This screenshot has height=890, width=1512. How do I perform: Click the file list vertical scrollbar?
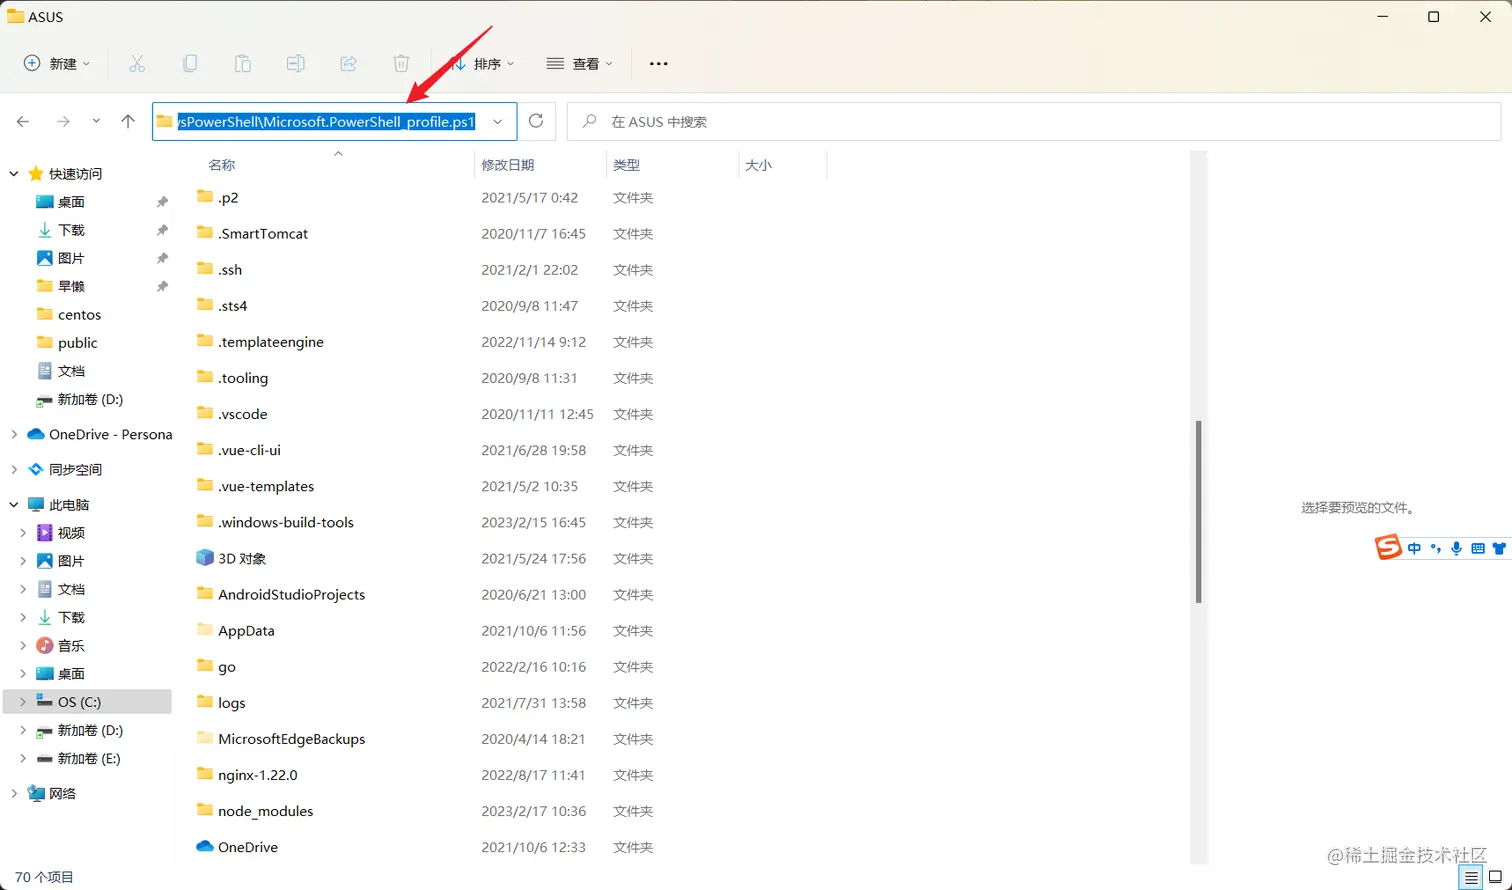click(x=1198, y=510)
